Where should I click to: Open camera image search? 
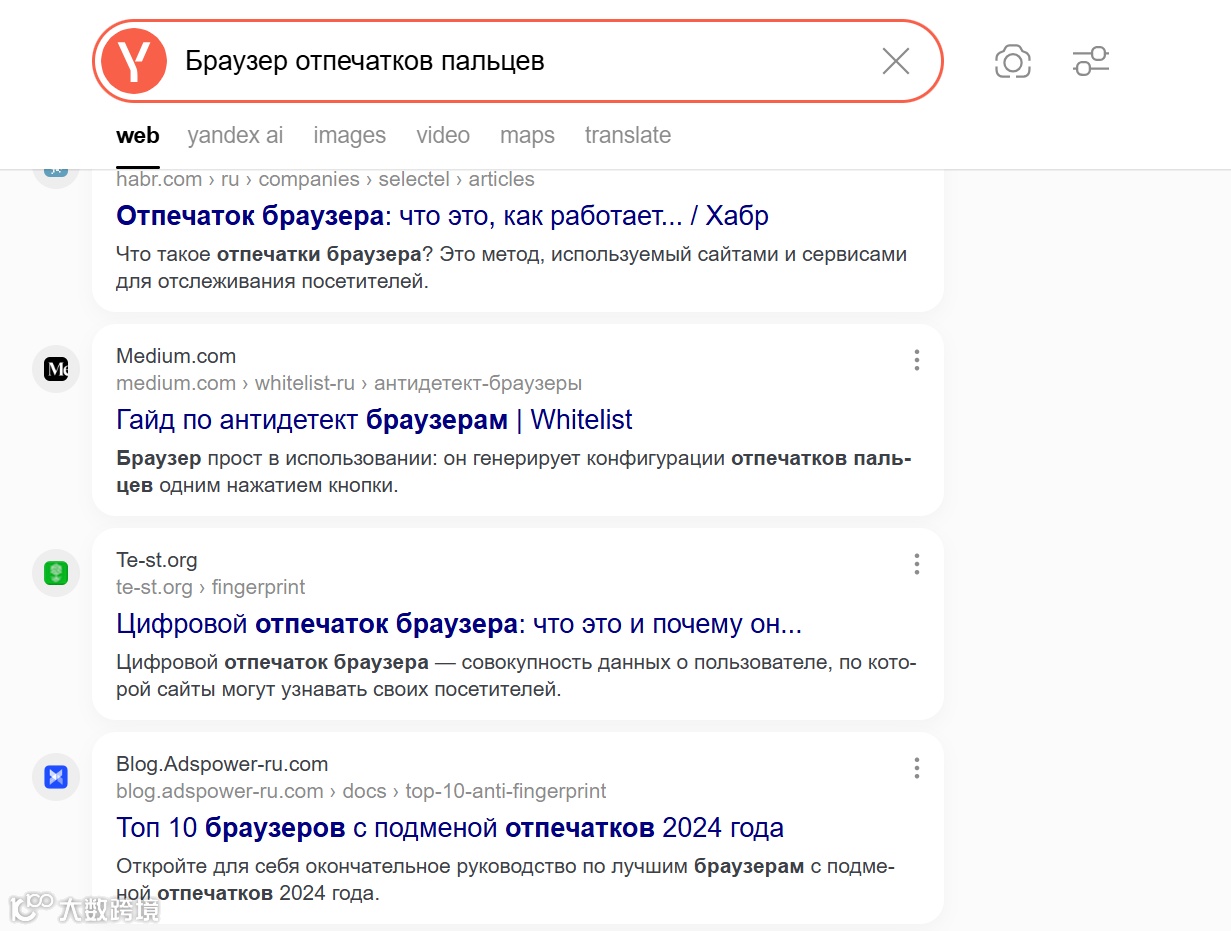point(1012,62)
